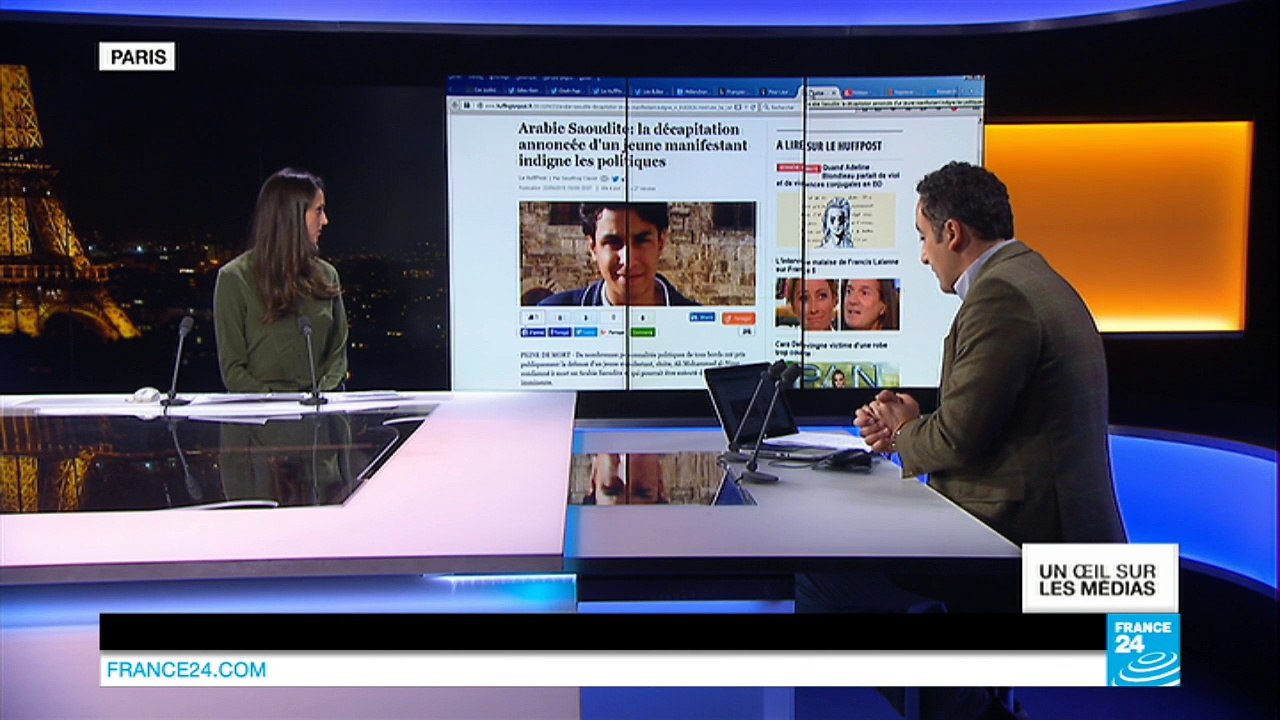Click the Twitter bird icon beside author name
Image resolution: width=1280 pixels, height=720 pixels.
point(615,179)
